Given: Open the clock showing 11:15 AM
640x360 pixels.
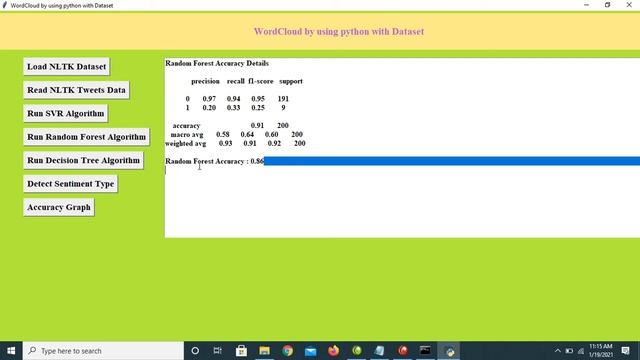Looking at the screenshot, I should (x=601, y=351).
